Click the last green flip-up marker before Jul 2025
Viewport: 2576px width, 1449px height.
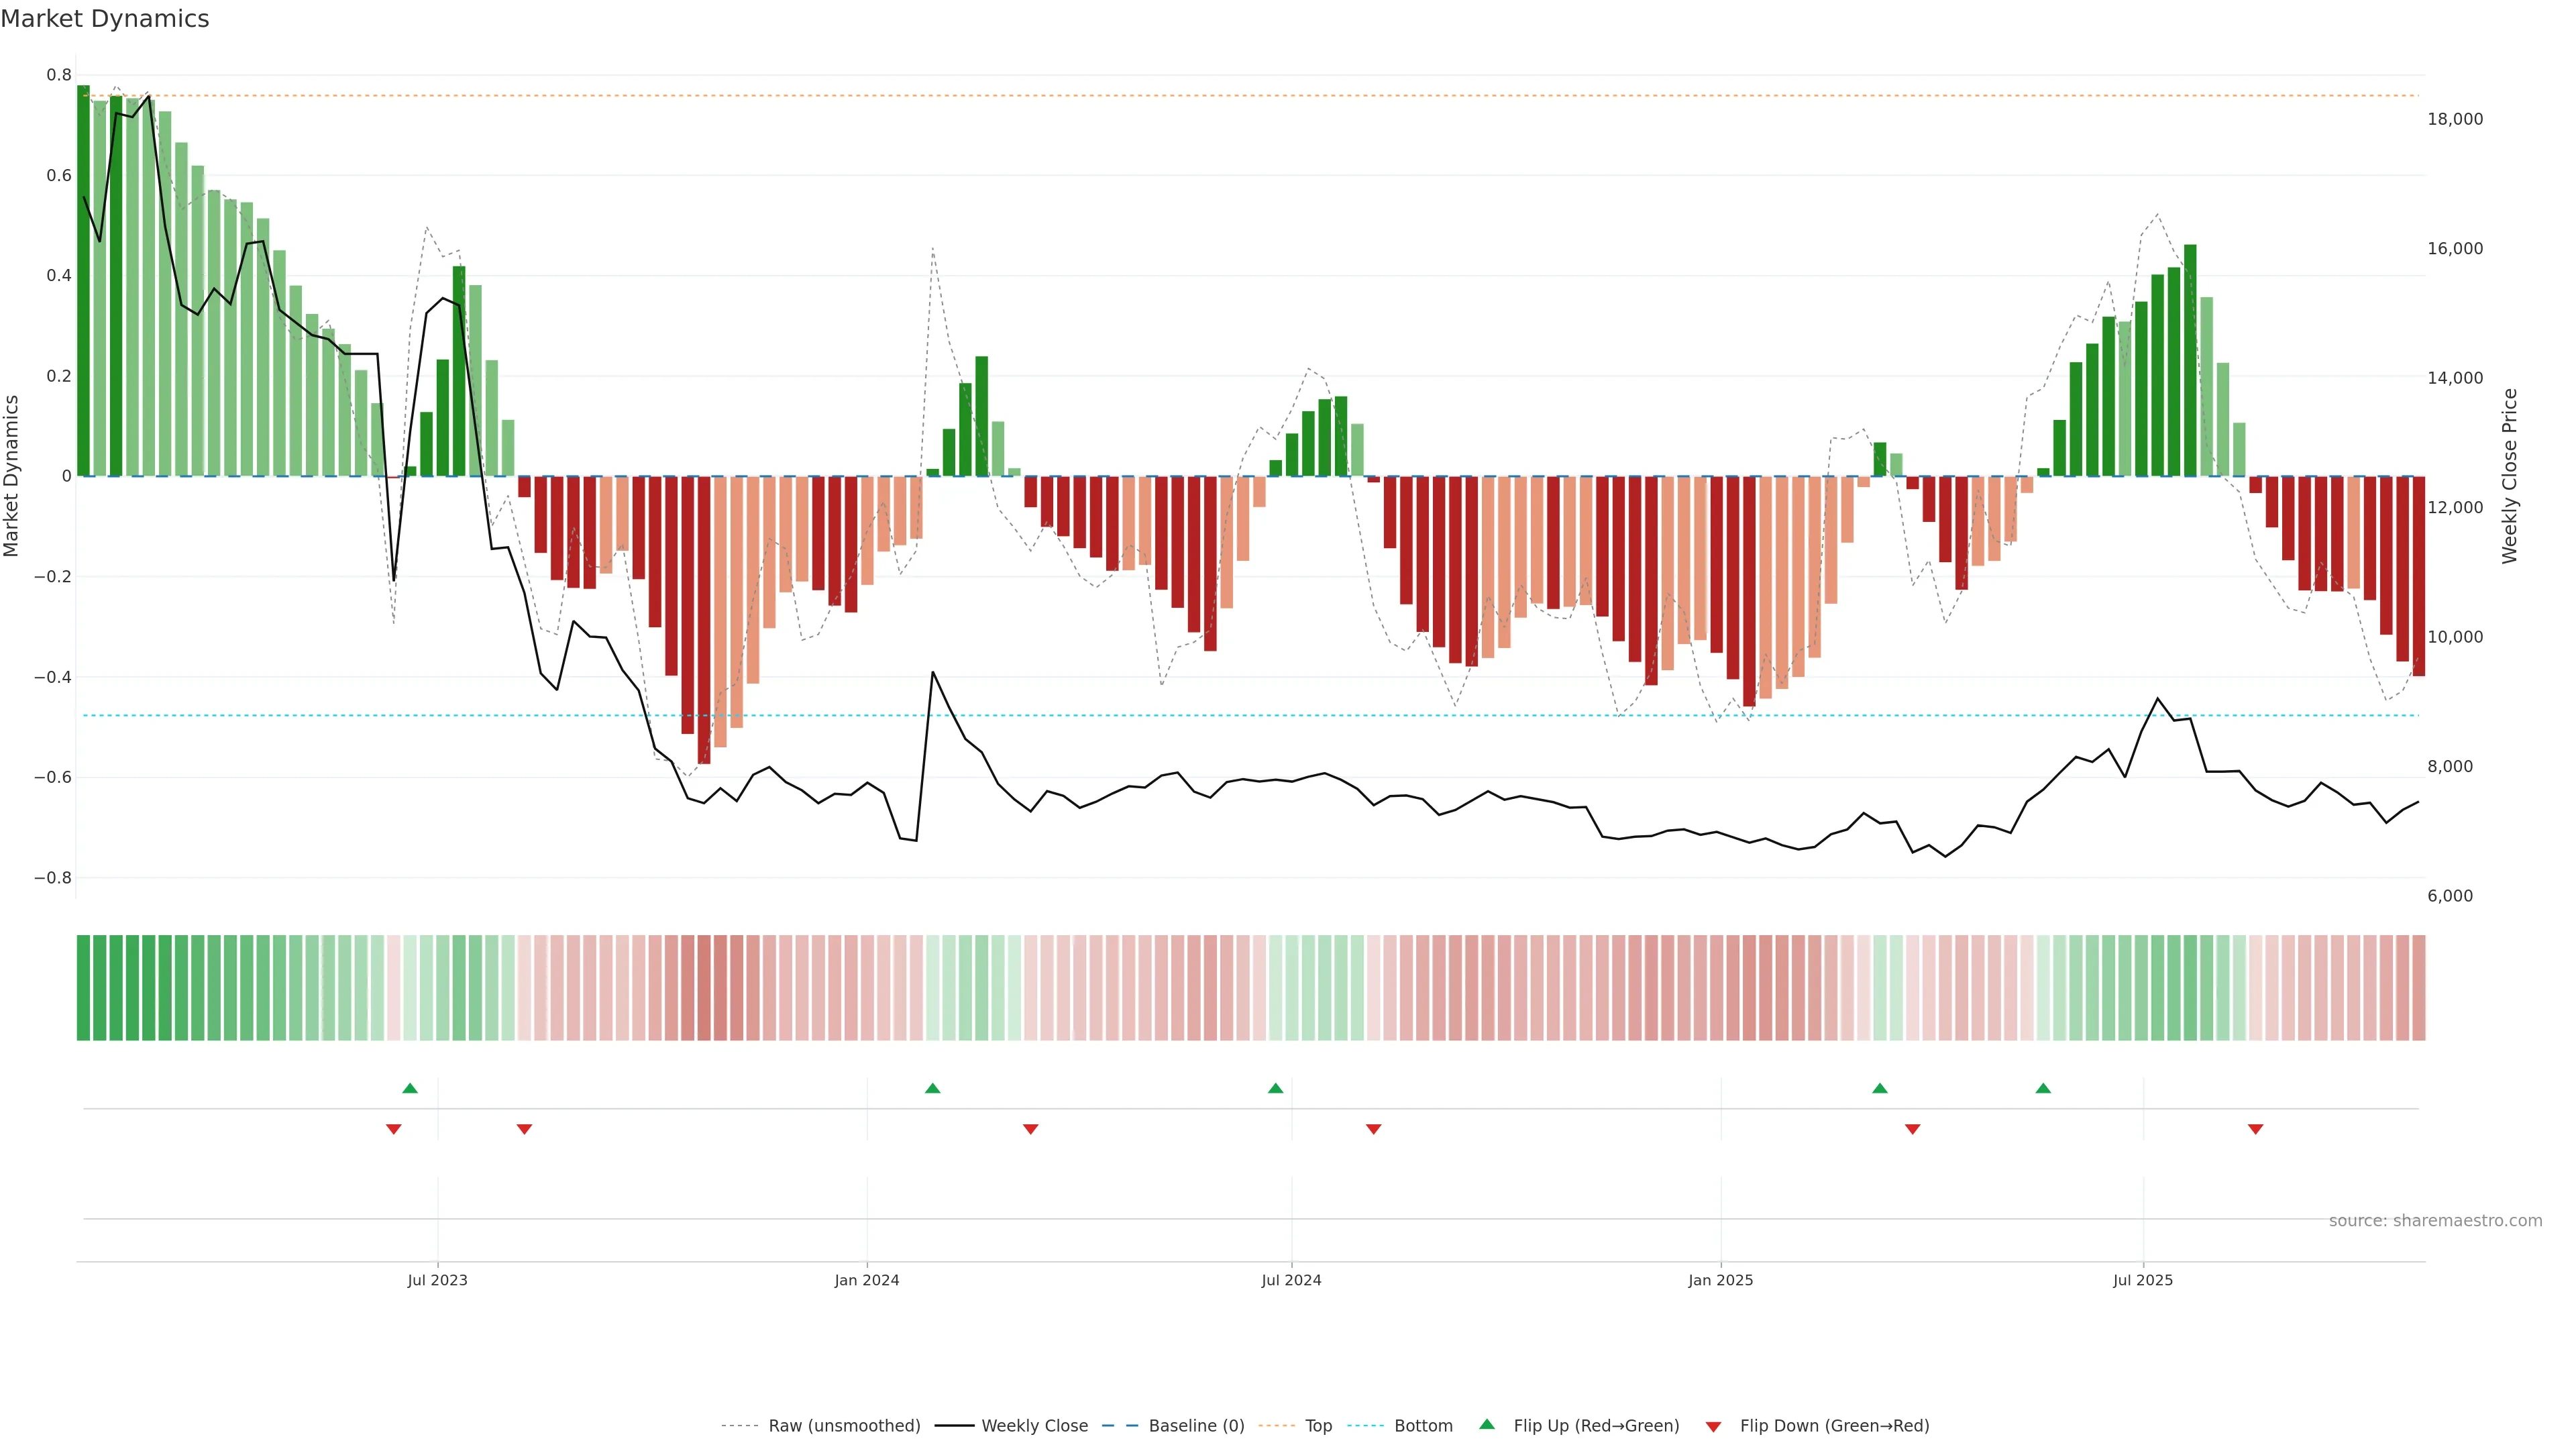coord(2043,1088)
